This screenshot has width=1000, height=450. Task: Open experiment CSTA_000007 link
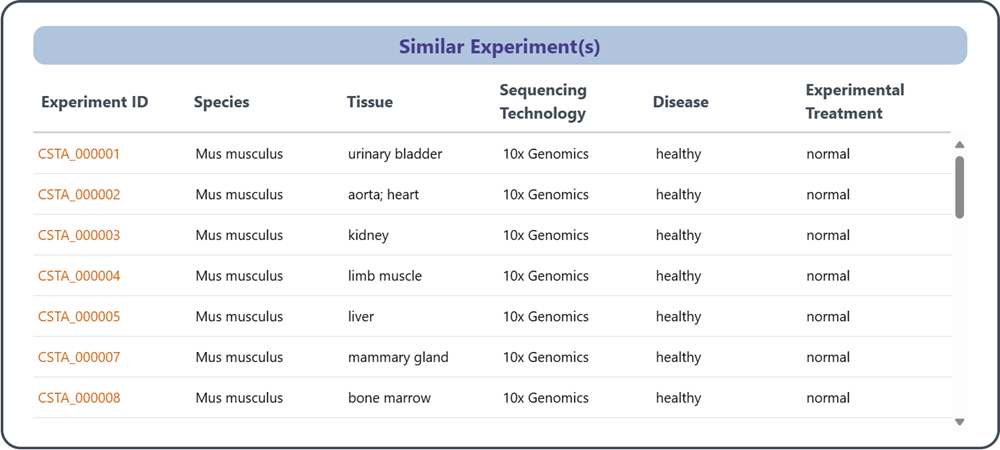point(79,357)
